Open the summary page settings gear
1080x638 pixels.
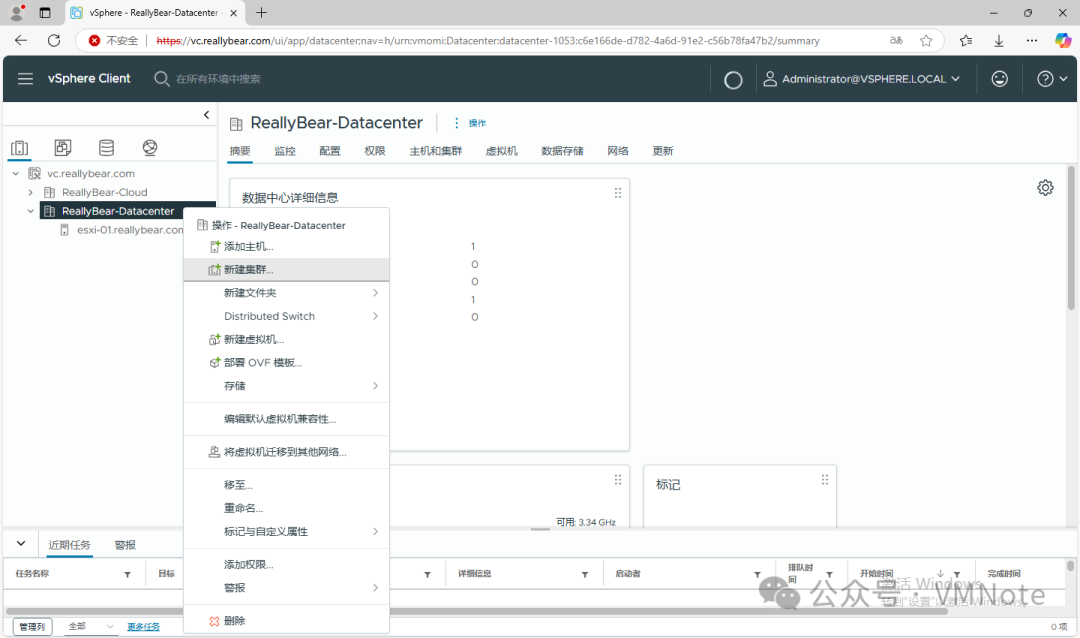[x=1045, y=187]
